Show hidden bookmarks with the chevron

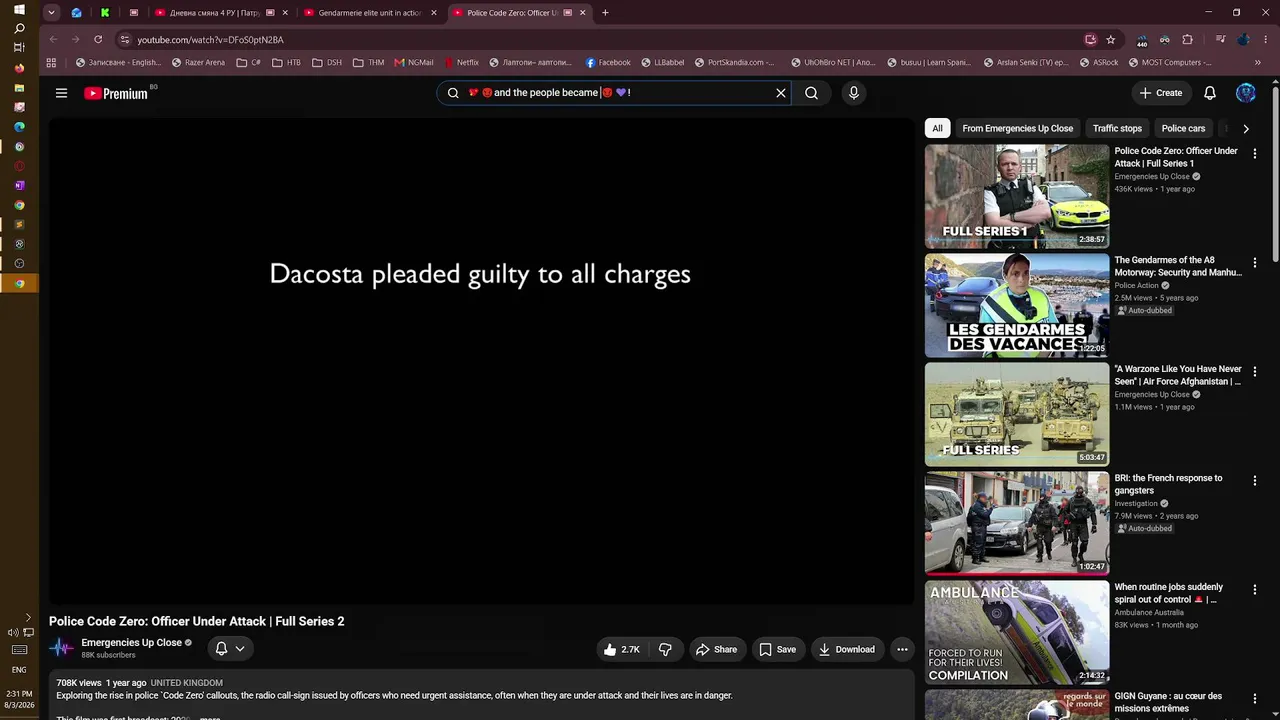pyautogui.click(x=1258, y=62)
